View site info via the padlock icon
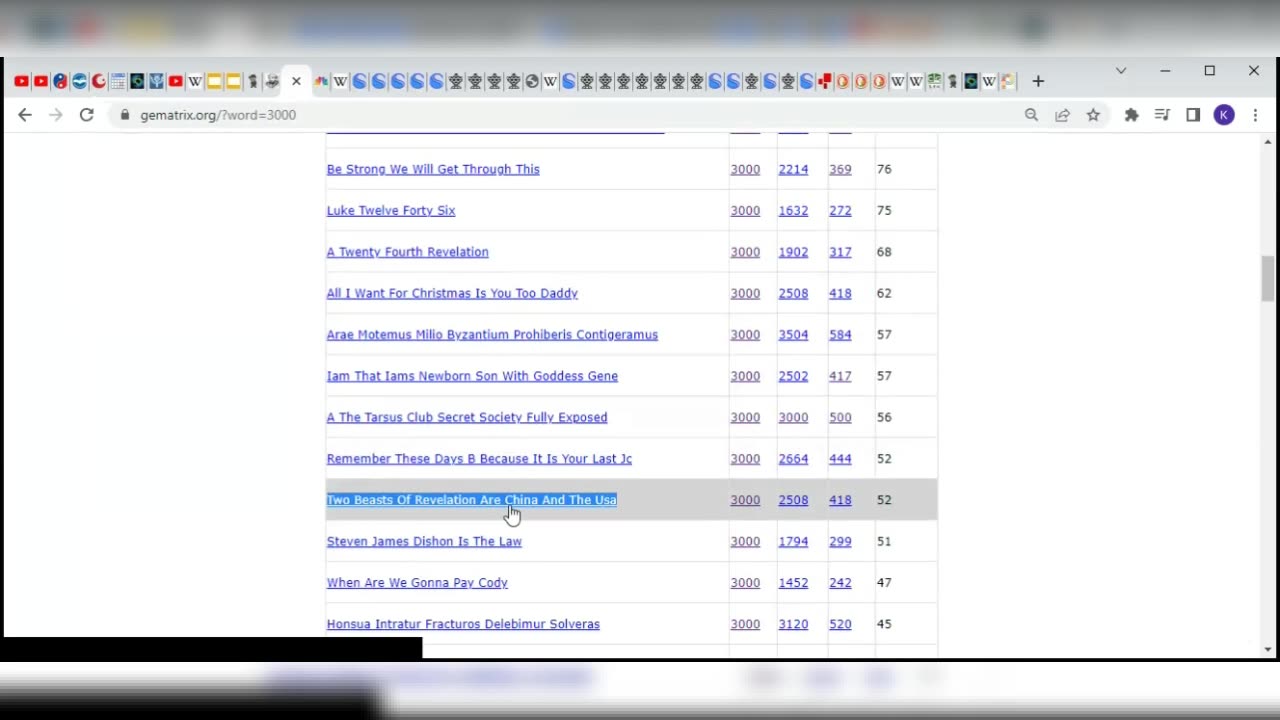The height and width of the screenshot is (720, 1280). [x=125, y=115]
